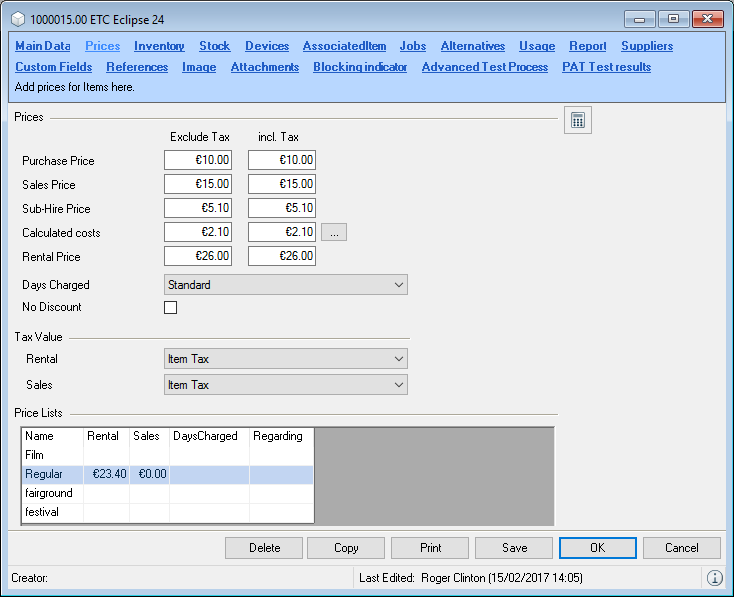Viewport: 734px width, 597px height.
Task: Open the Rental tax value dropdown
Action: [x=285, y=359]
